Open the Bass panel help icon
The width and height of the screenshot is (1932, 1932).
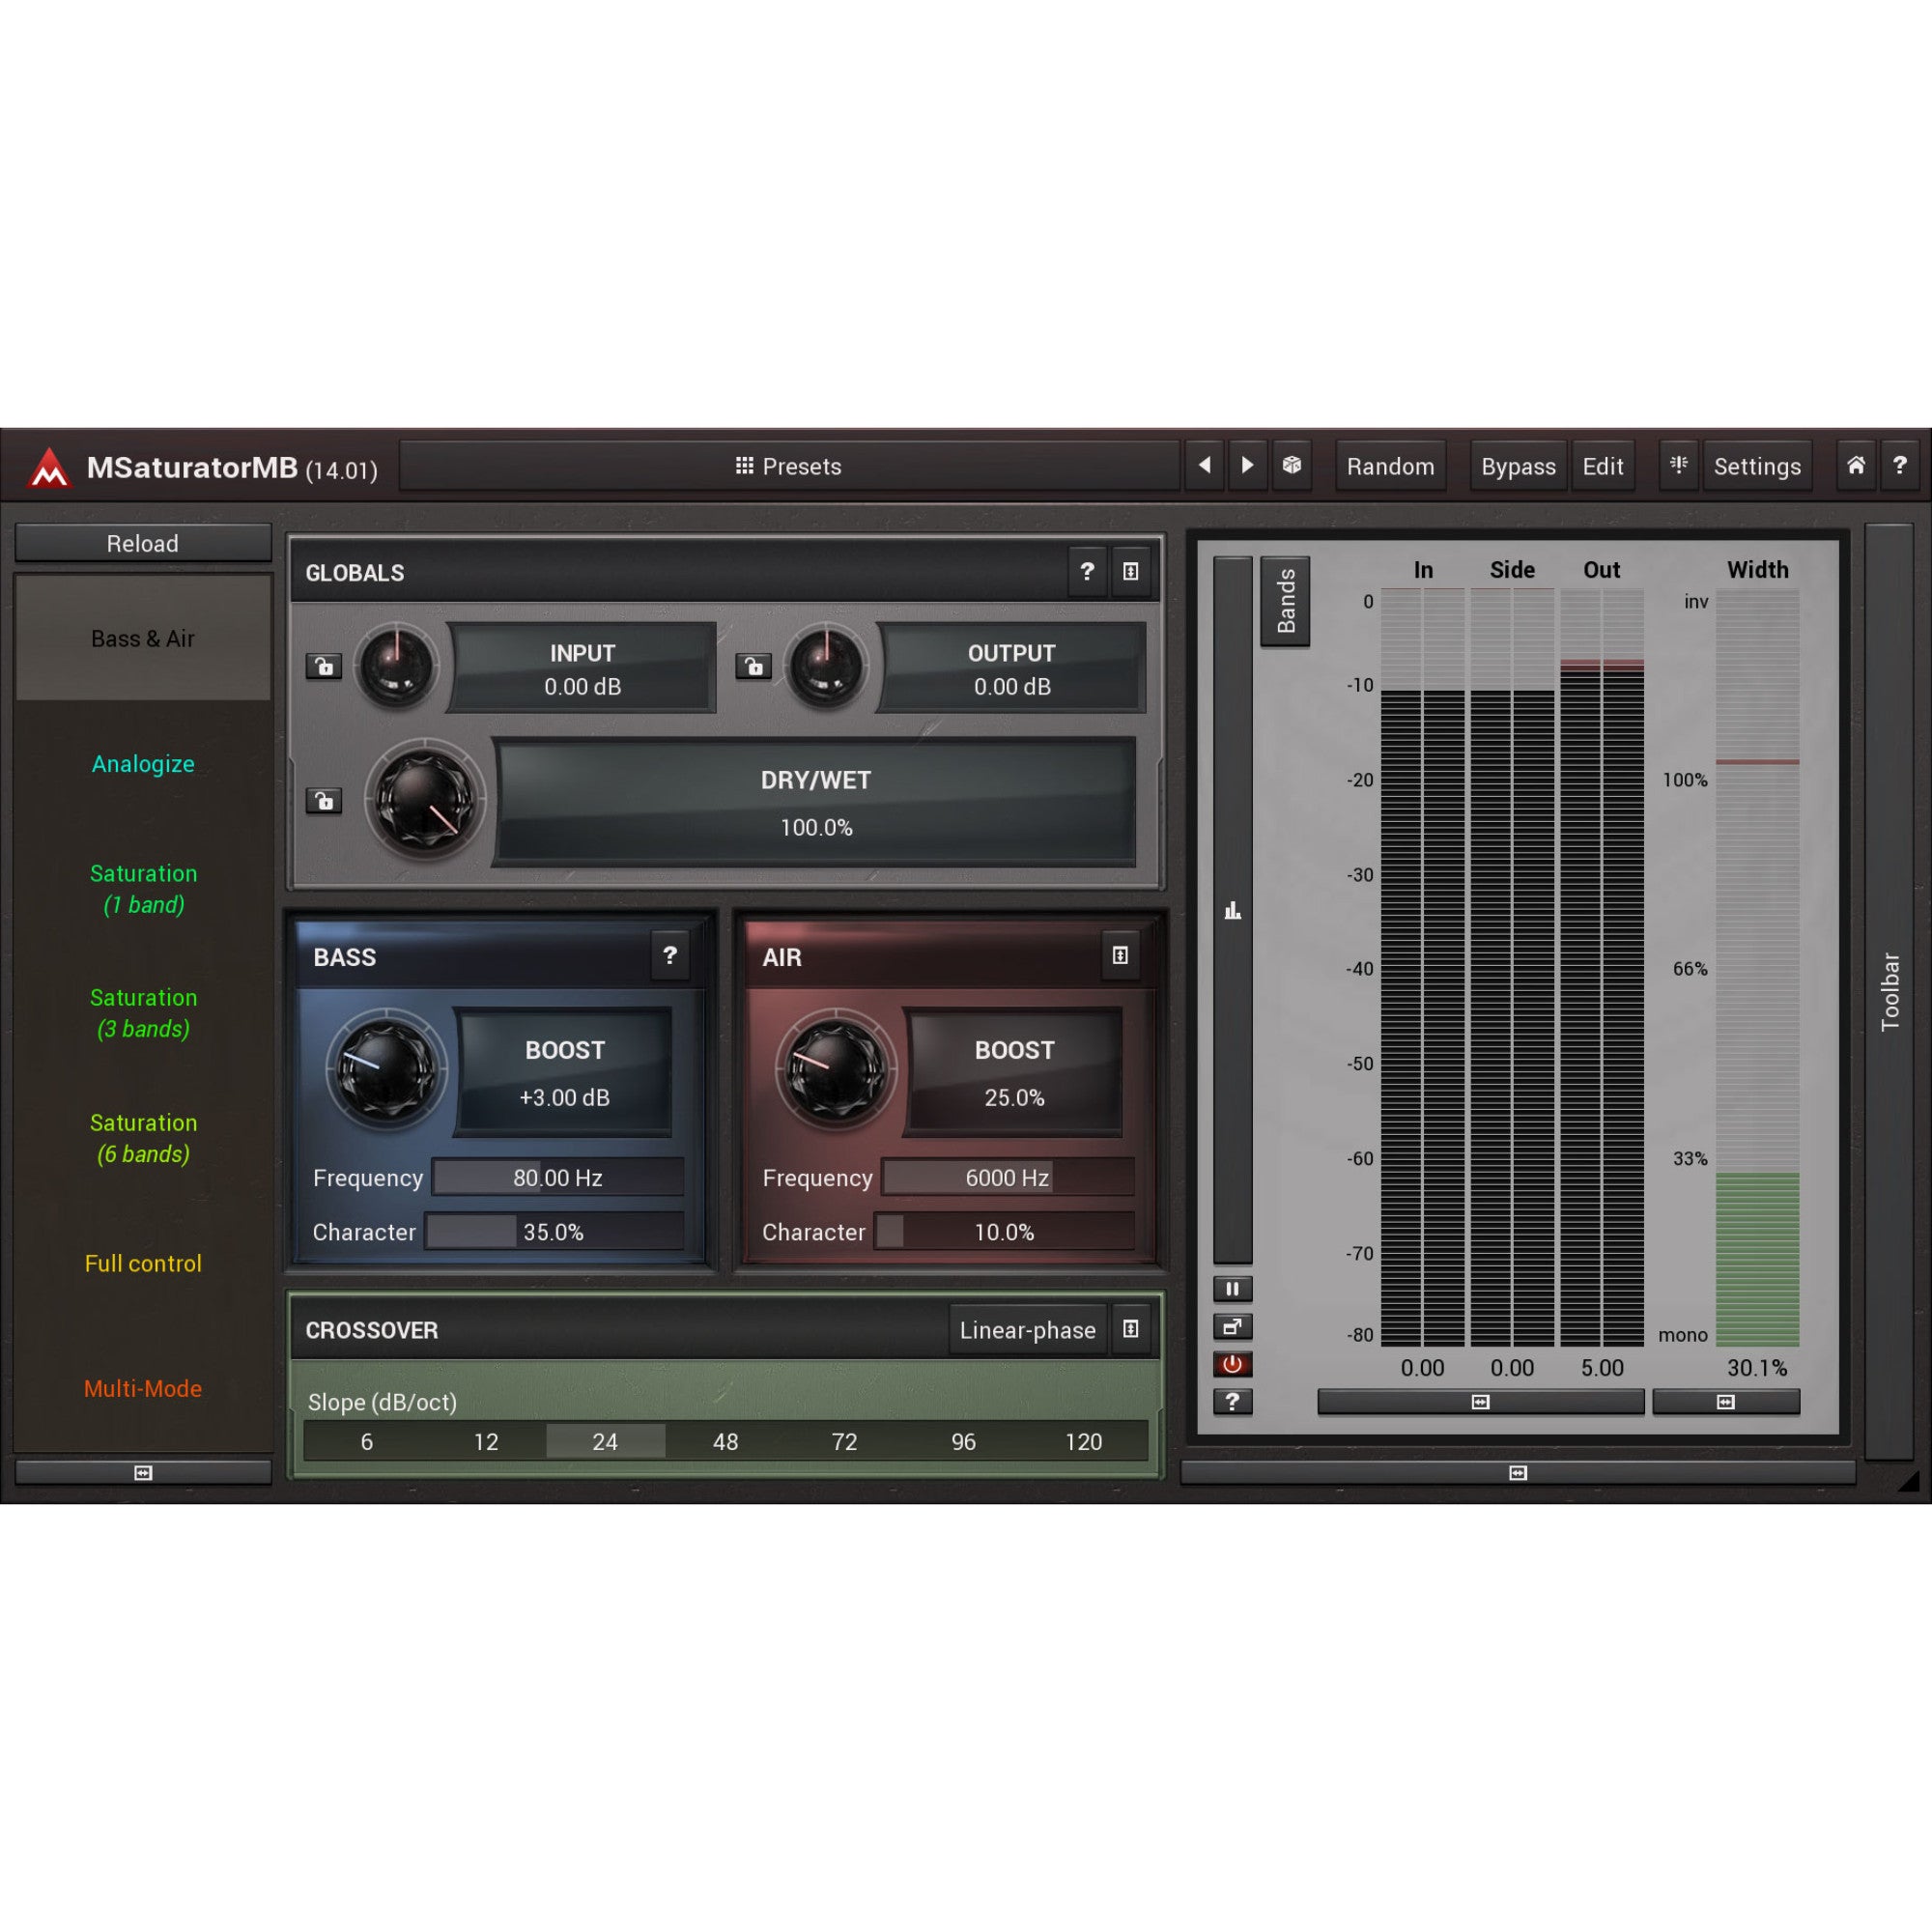670,956
